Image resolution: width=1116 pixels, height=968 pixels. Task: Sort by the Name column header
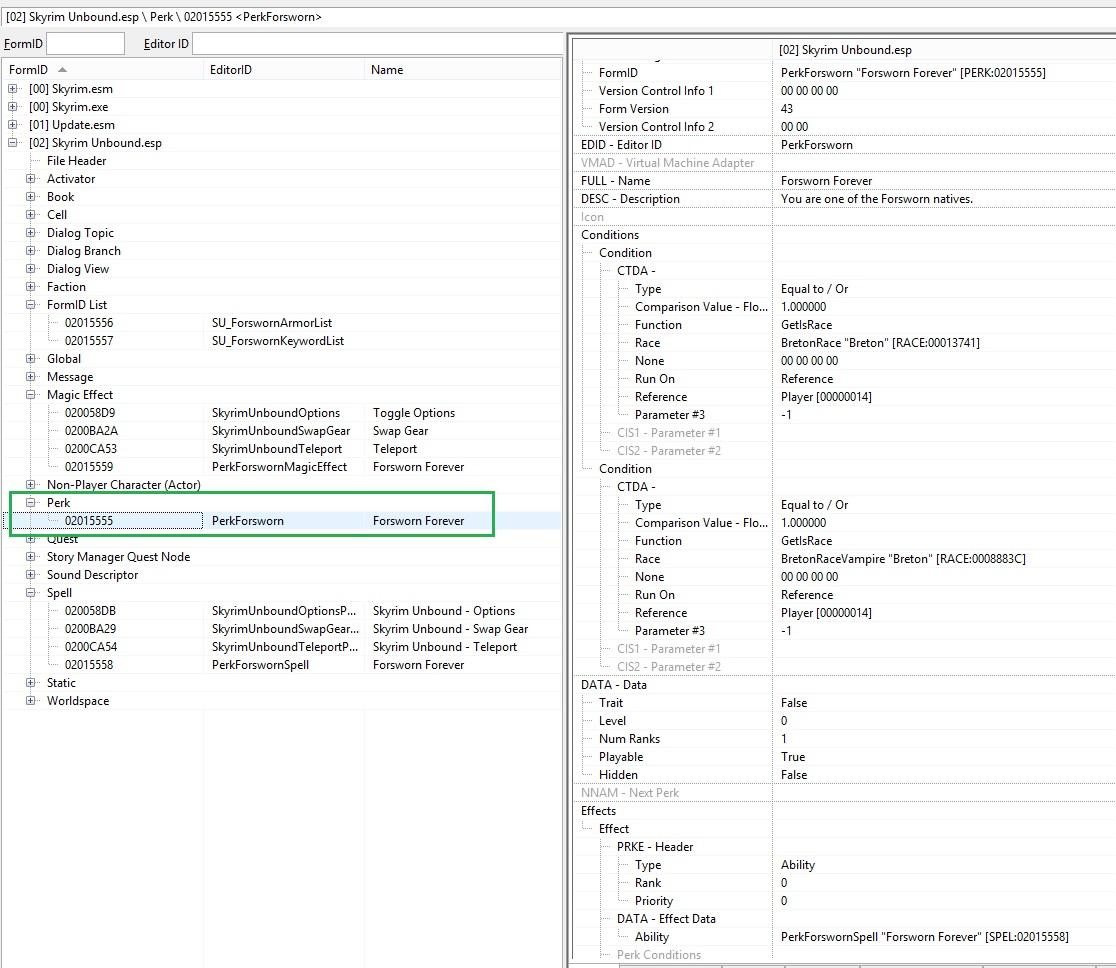[463, 70]
